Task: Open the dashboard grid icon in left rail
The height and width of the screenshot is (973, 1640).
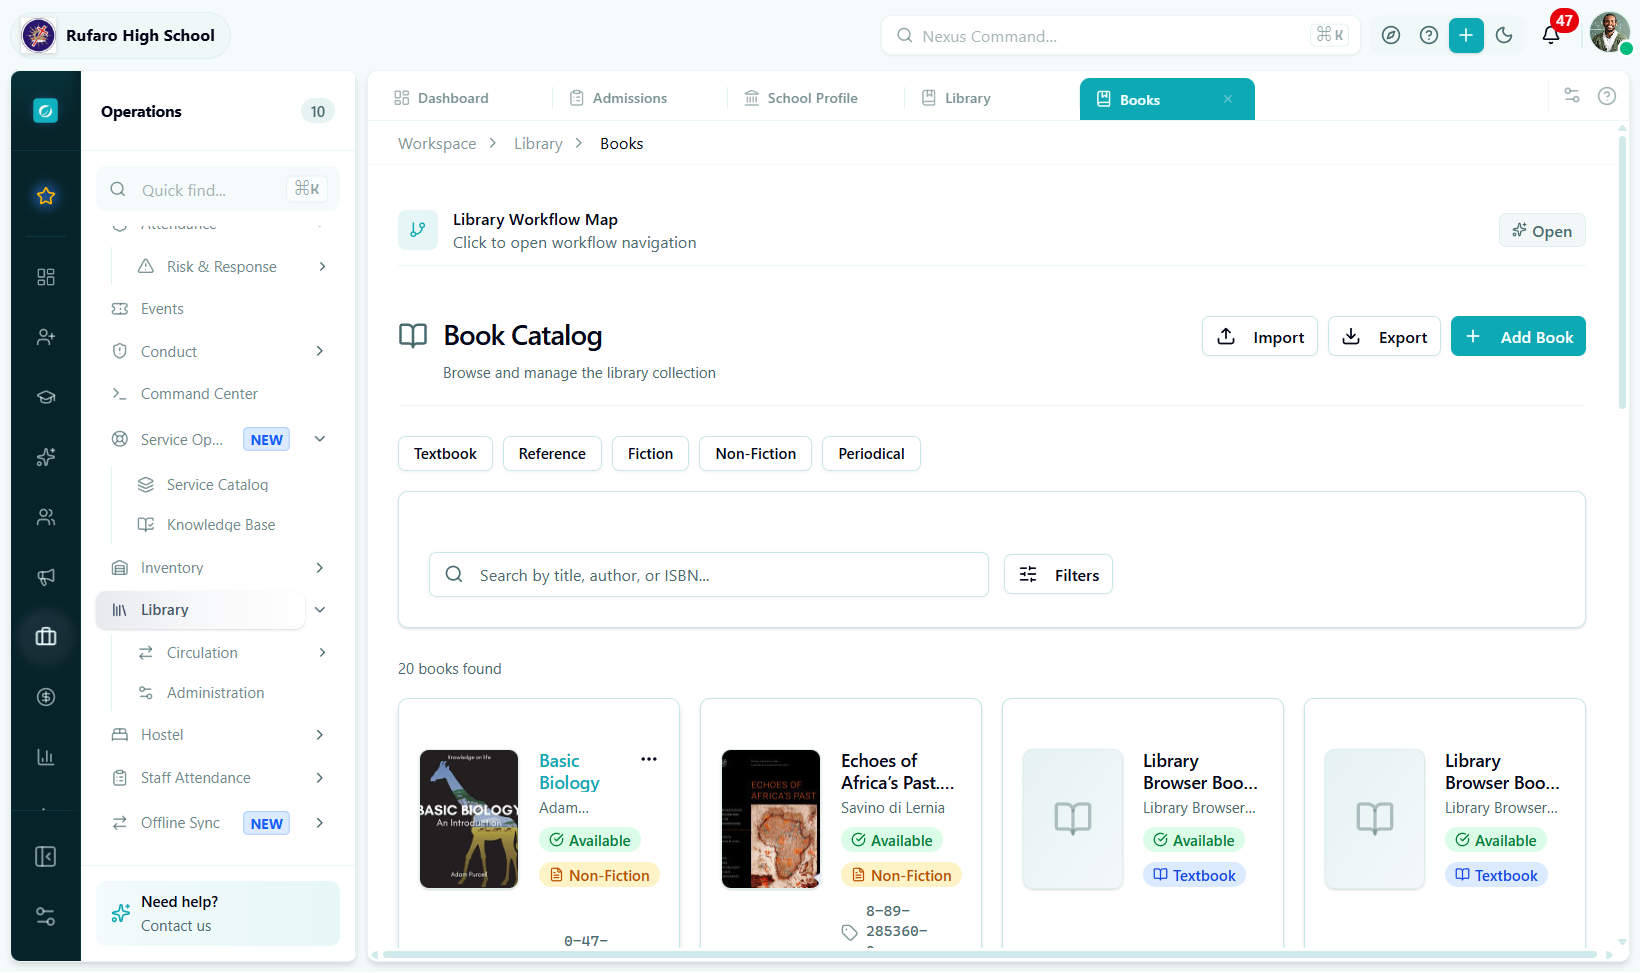Action: point(46,277)
